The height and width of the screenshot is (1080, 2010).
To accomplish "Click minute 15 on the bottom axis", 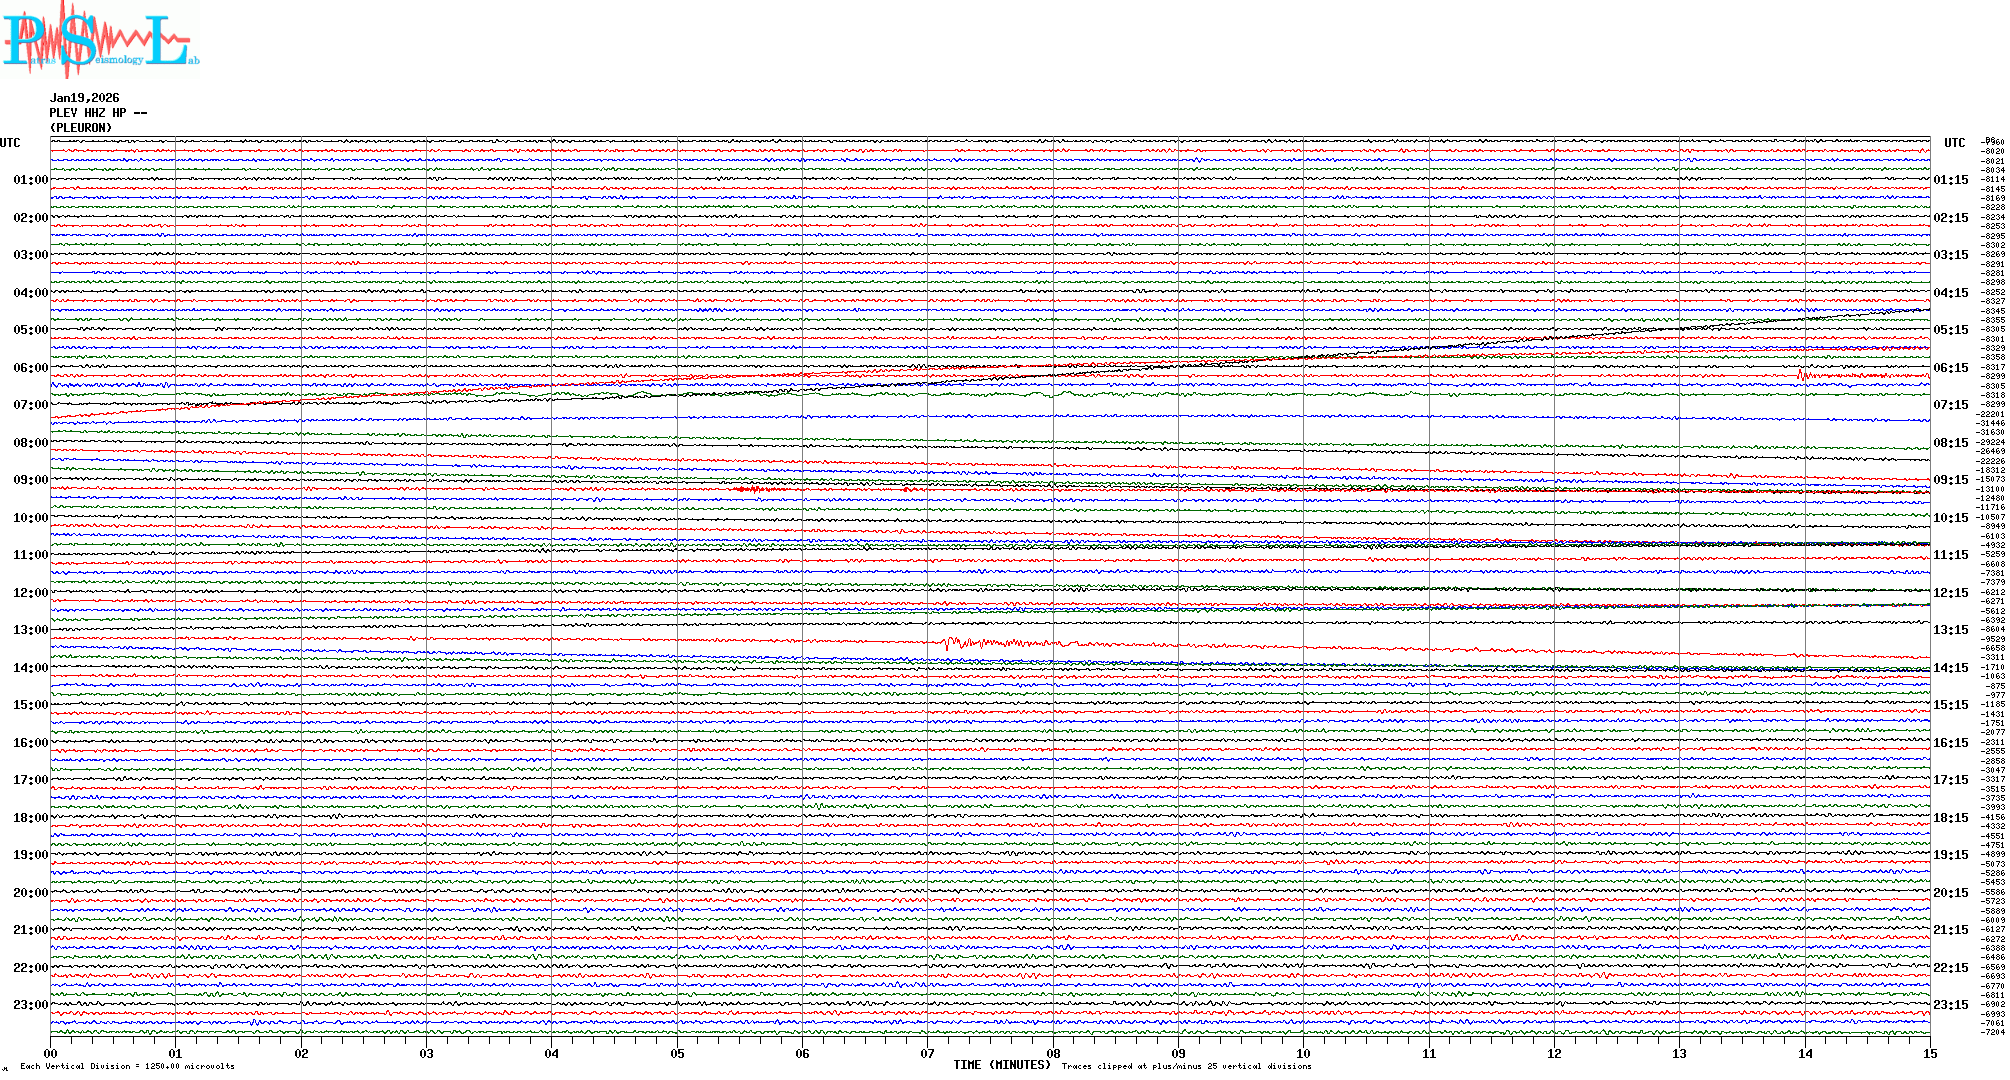I will pyautogui.click(x=1930, y=1053).
